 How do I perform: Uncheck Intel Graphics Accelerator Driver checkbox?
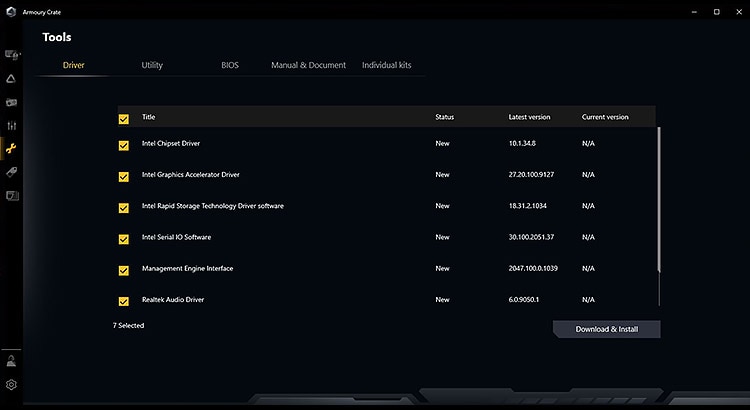(123, 177)
